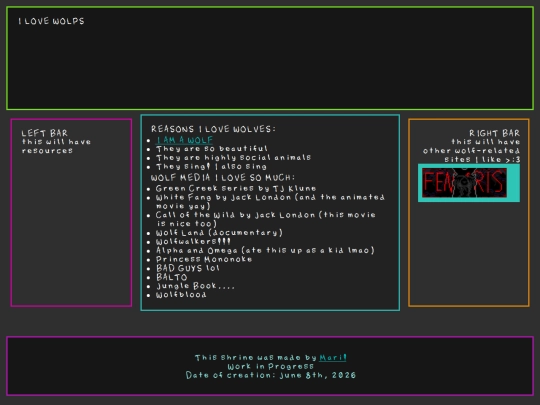This screenshot has height=405, width=540.
Task: Click 'BALTO' list item
Action: pos(172,277)
